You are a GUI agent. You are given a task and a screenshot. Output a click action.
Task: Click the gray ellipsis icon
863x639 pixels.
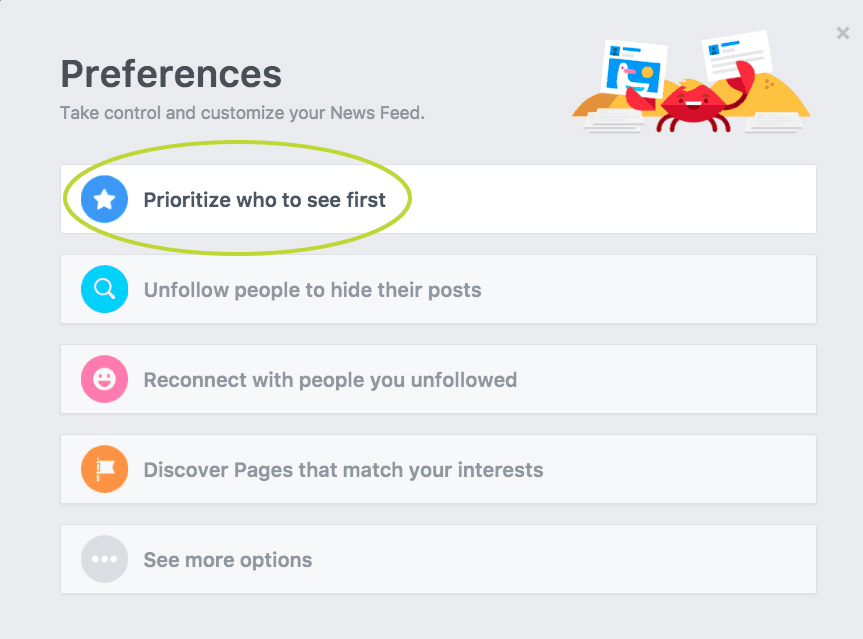point(104,559)
